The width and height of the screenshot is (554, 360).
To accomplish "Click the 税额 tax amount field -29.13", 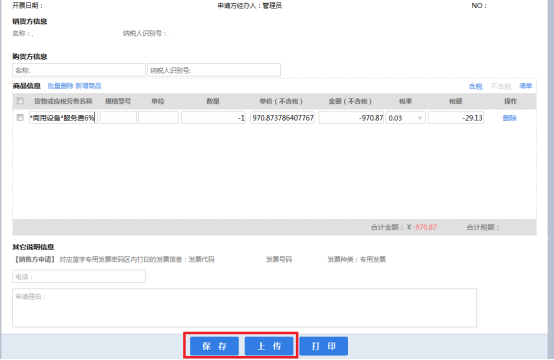I will pyautogui.click(x=456, y=118).
